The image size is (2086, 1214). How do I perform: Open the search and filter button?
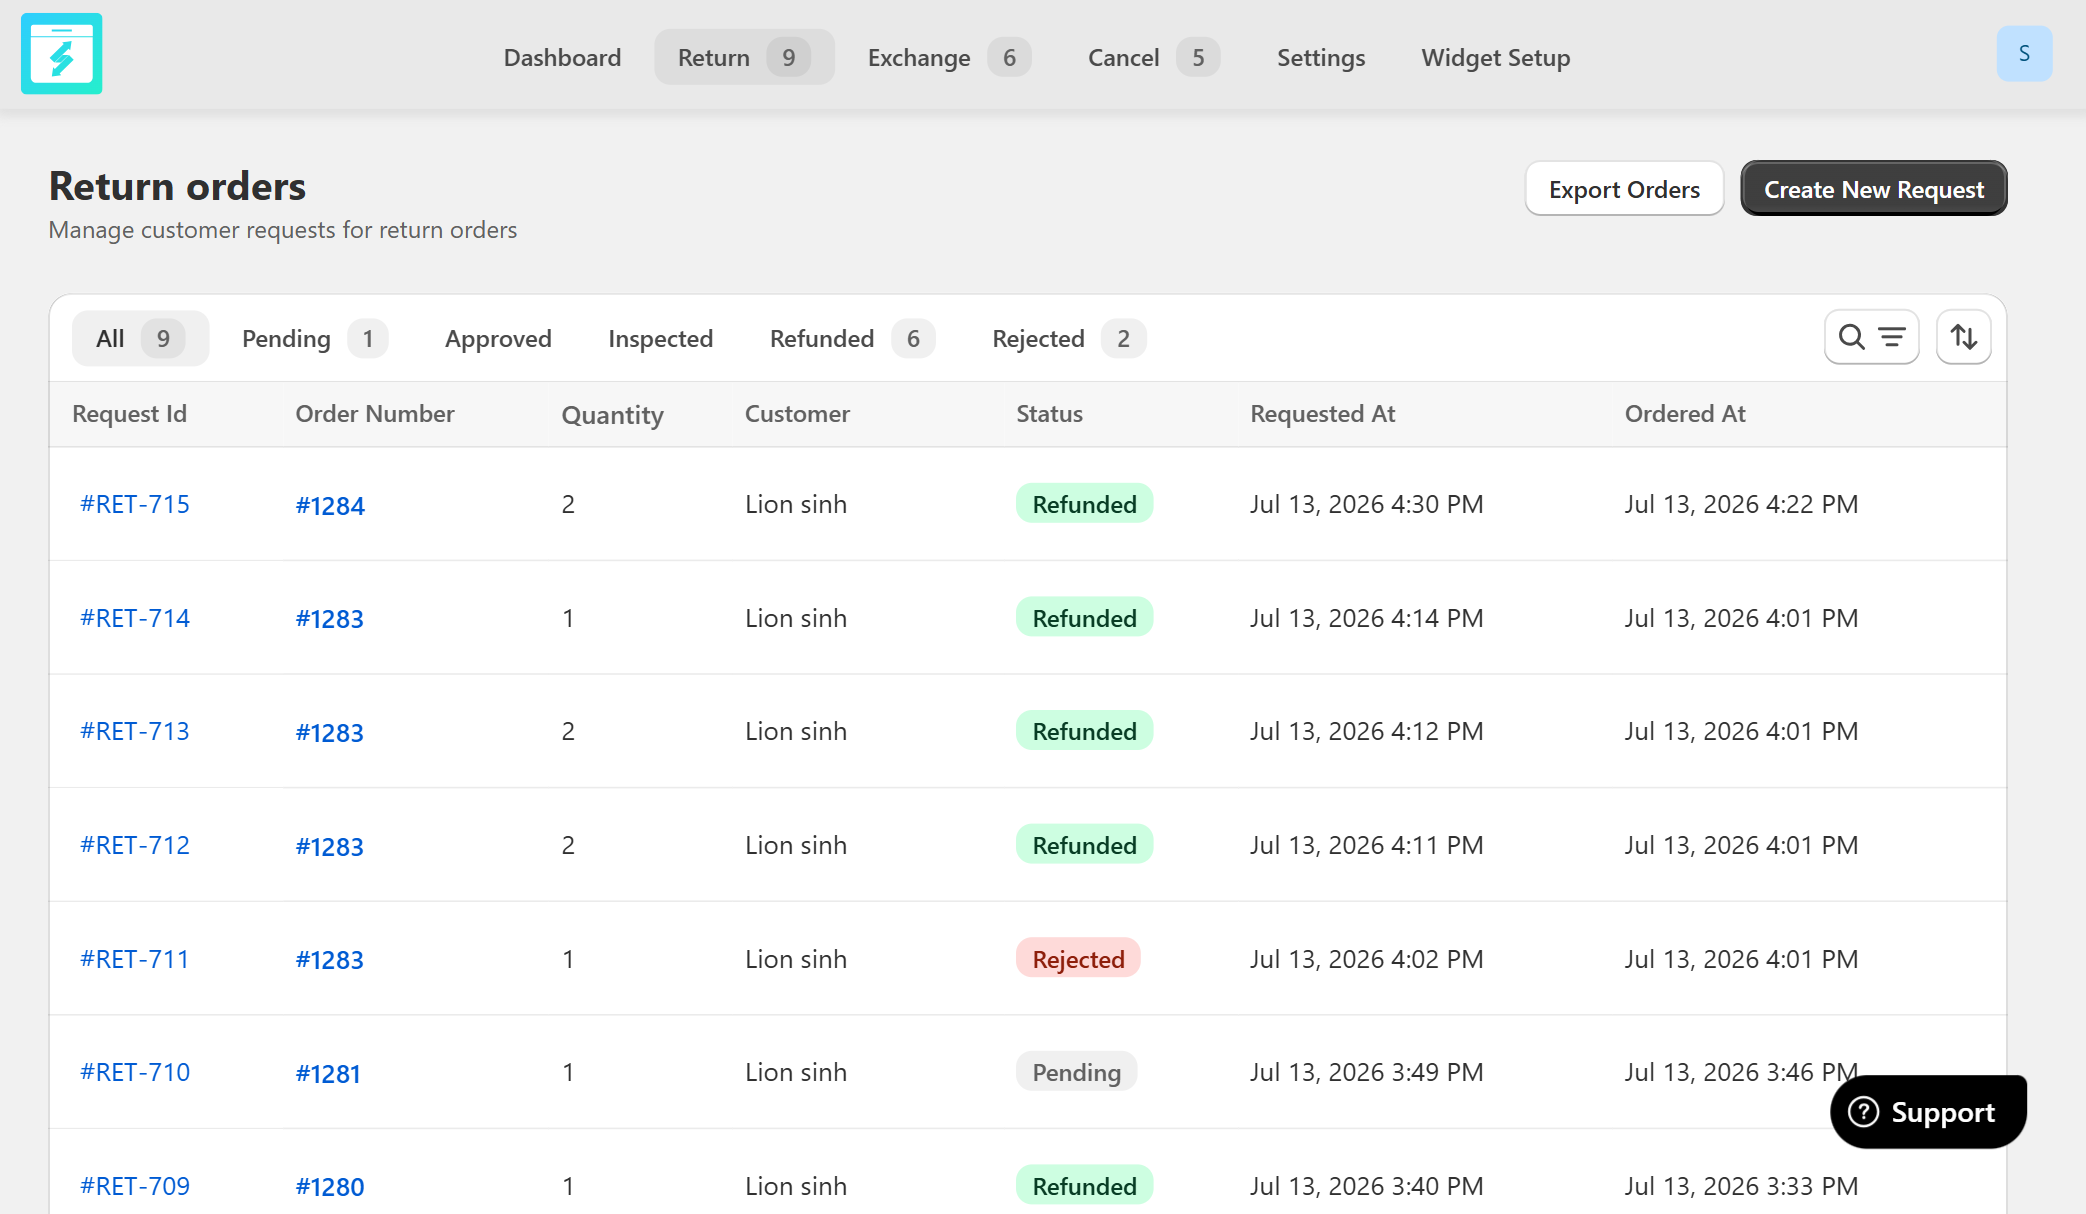point(1871,338)
